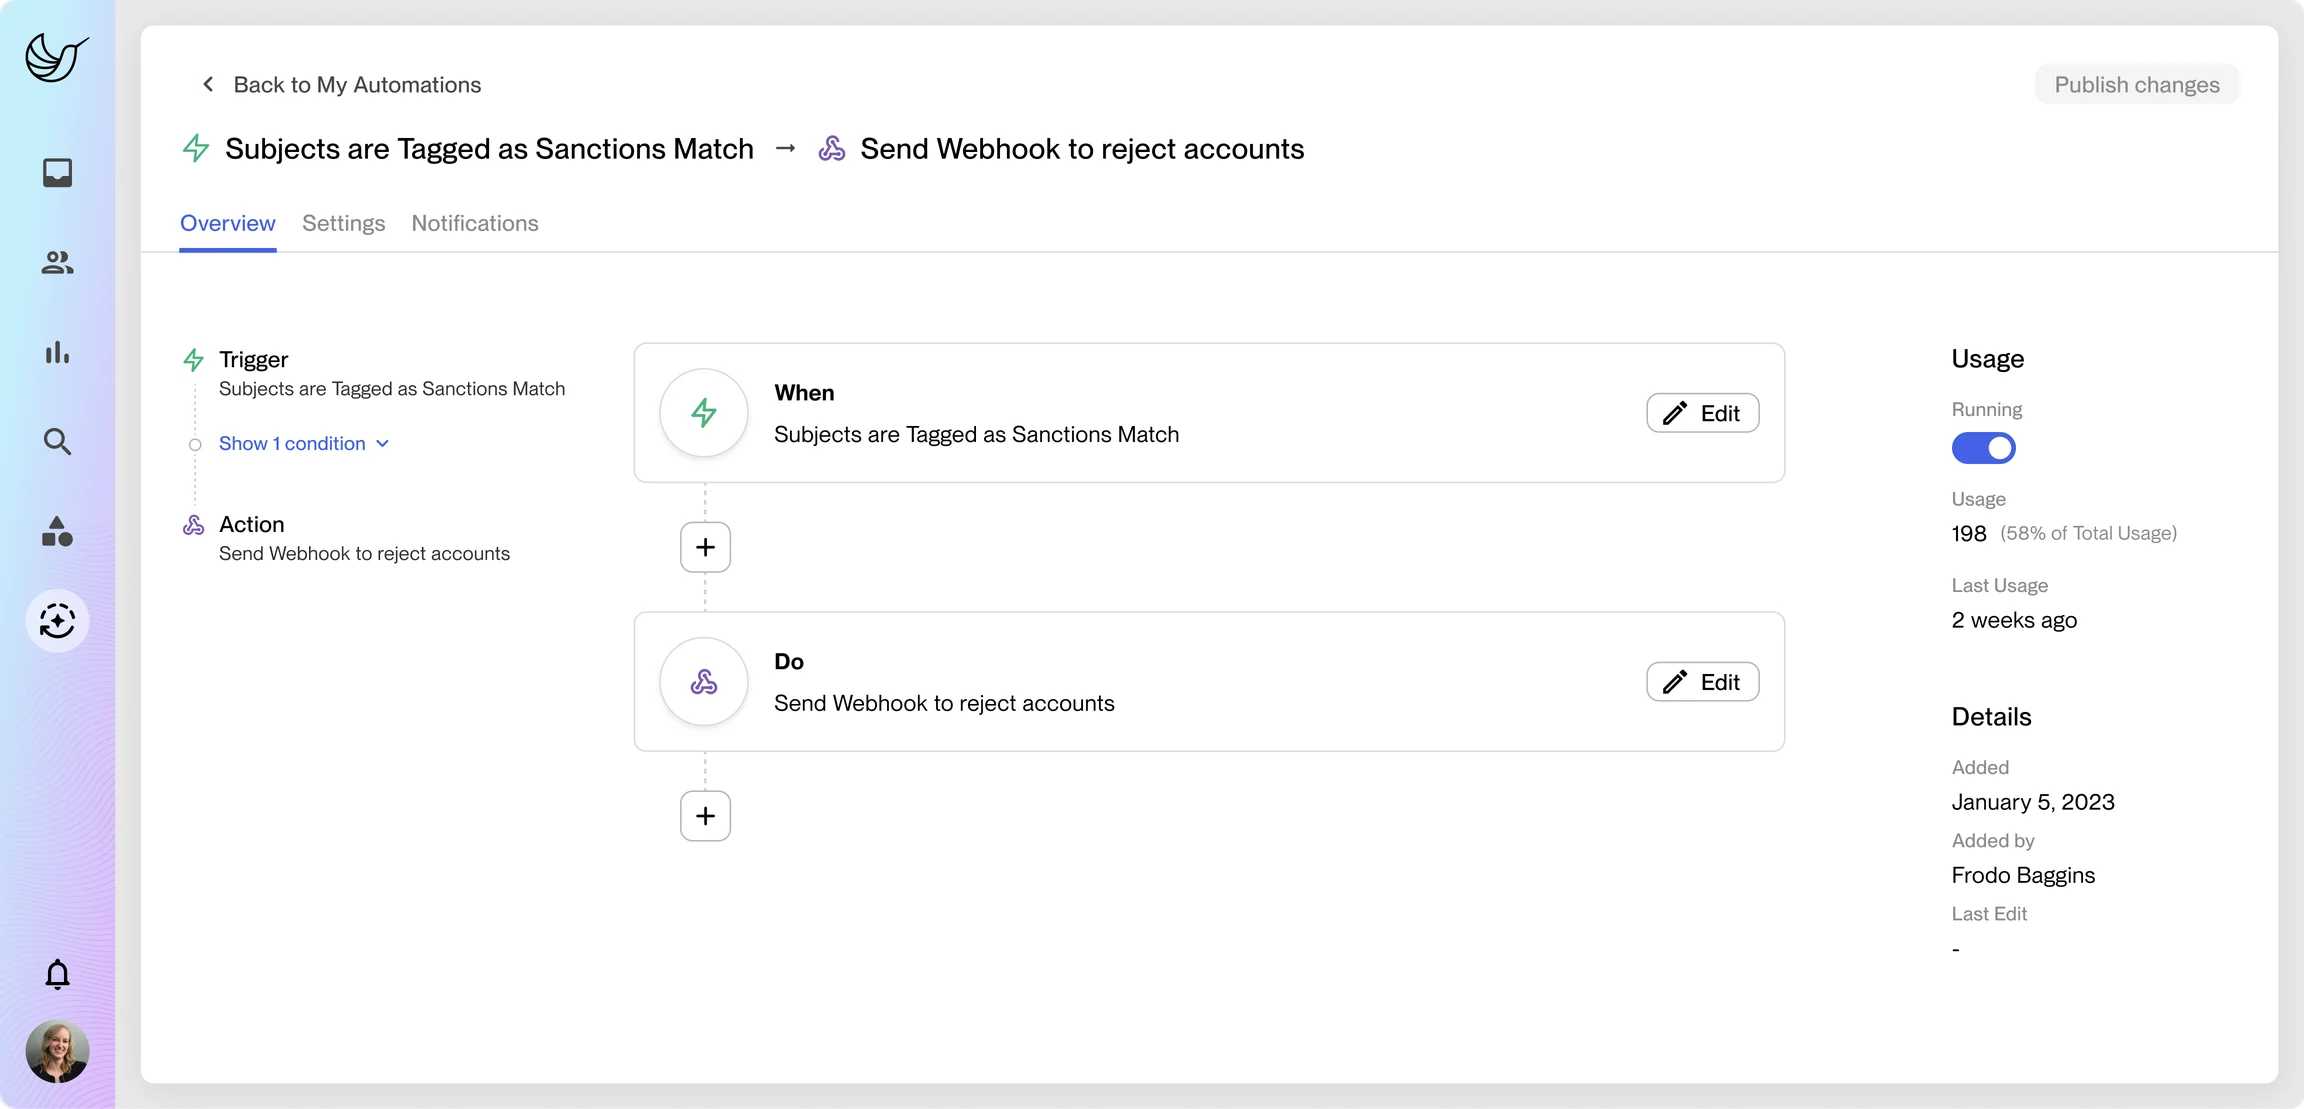Open the inbox icon in the sidebar
The width and height of the screenshot is (2304, 1109).
pyautogui.click(x=57, y=172)
